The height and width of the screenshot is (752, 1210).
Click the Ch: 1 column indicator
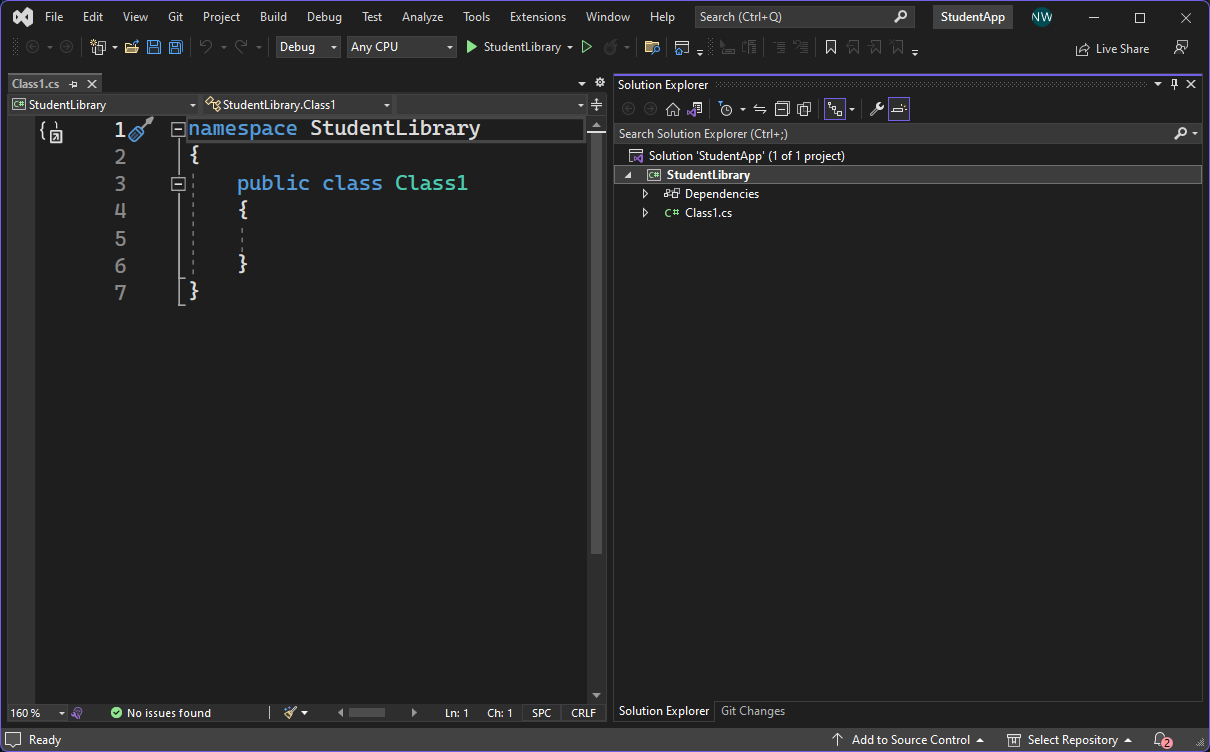(500, 713)
